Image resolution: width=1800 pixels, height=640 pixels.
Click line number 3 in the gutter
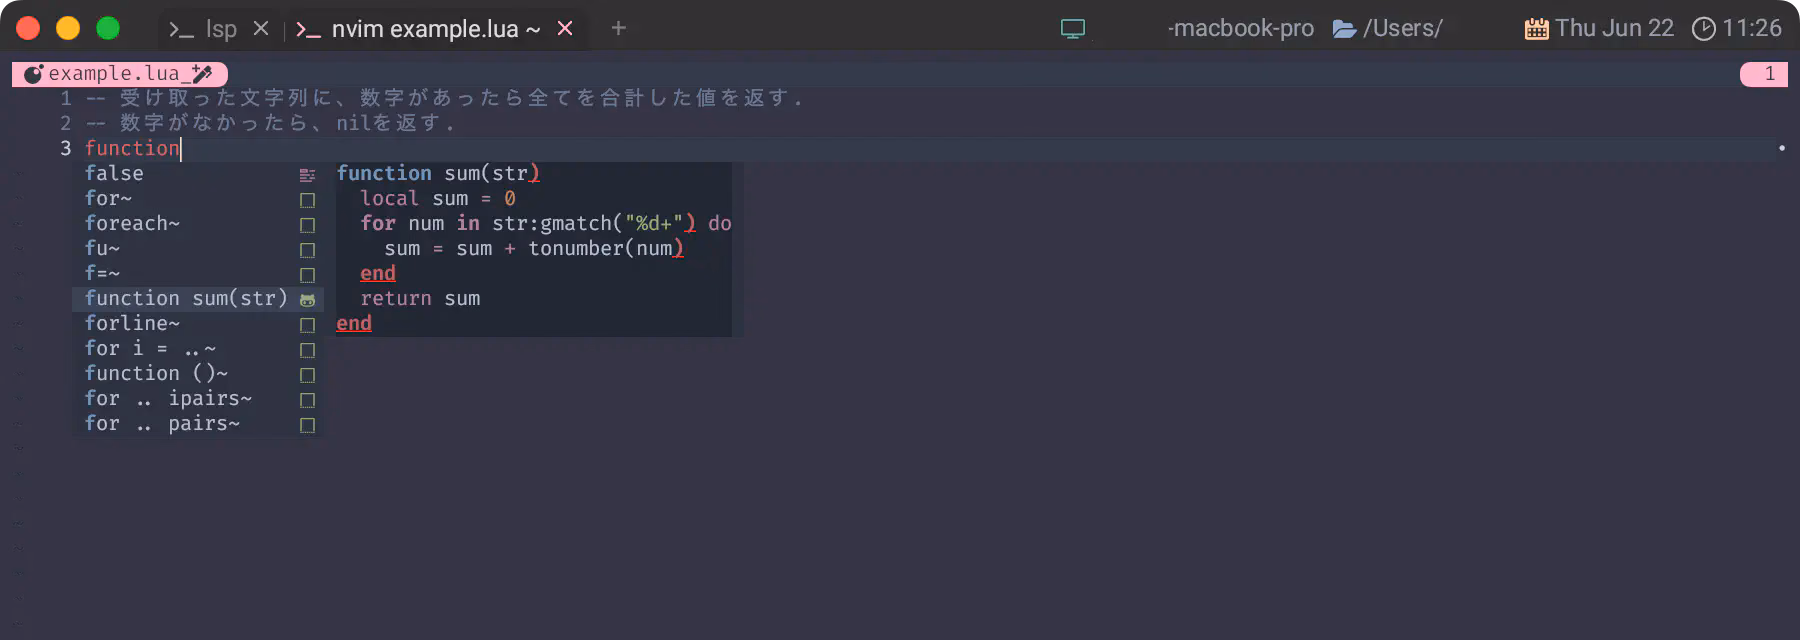click(x=66, y=148)
